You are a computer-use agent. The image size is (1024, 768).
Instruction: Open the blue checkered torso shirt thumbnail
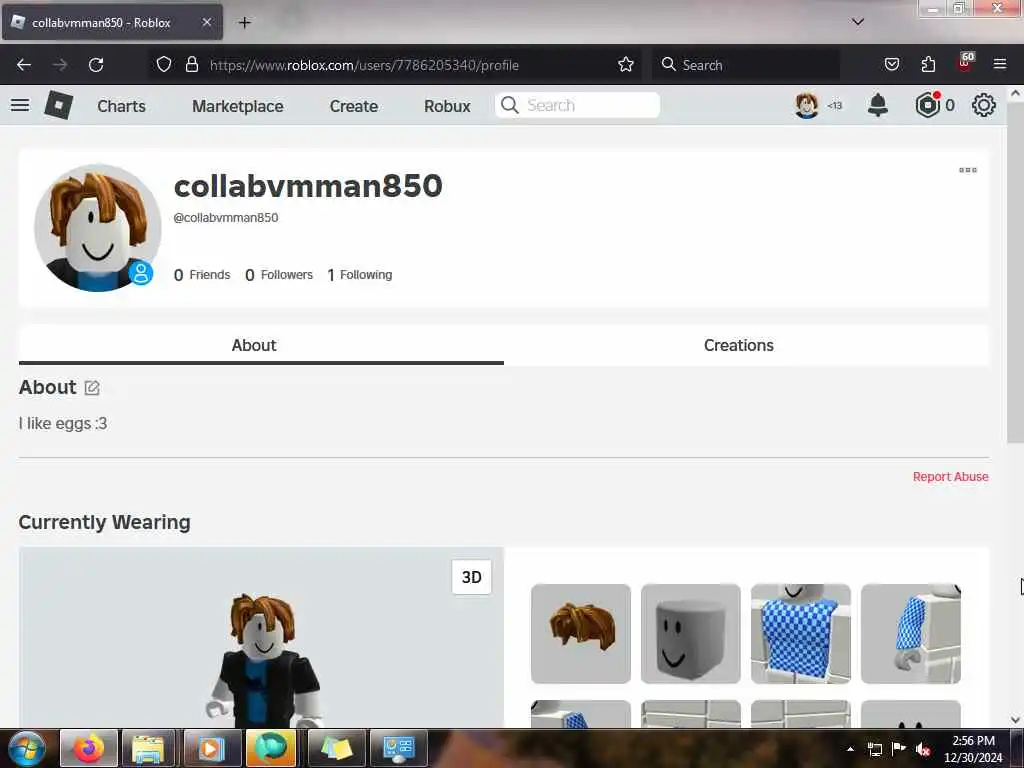pos(801,633)
